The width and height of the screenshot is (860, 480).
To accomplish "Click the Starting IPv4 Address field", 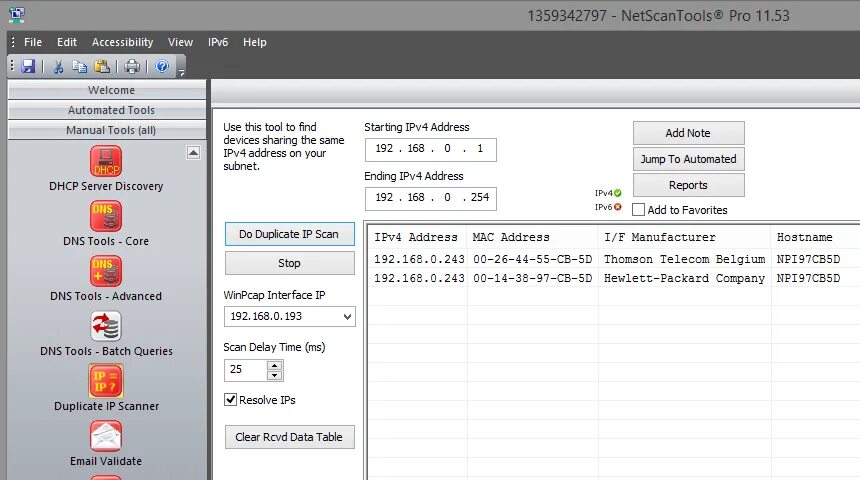I will 431,149.
